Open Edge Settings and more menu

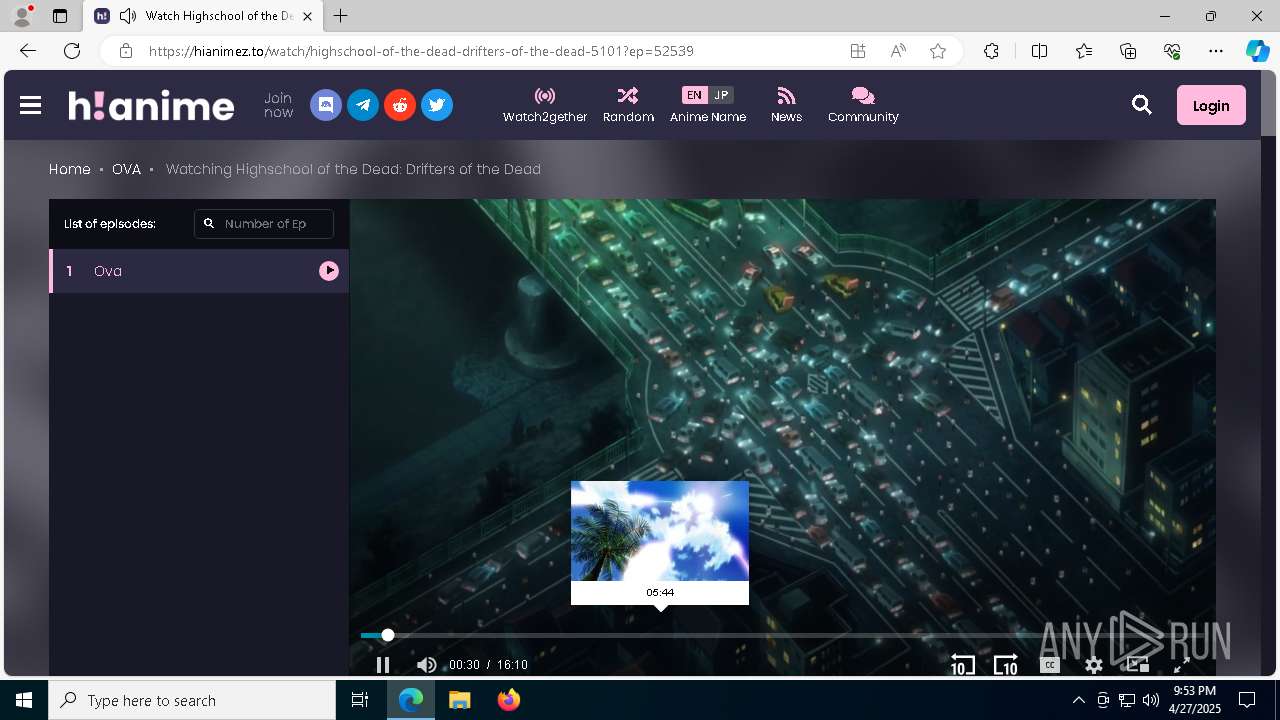pyautogui.click(x=1216, y=51)
